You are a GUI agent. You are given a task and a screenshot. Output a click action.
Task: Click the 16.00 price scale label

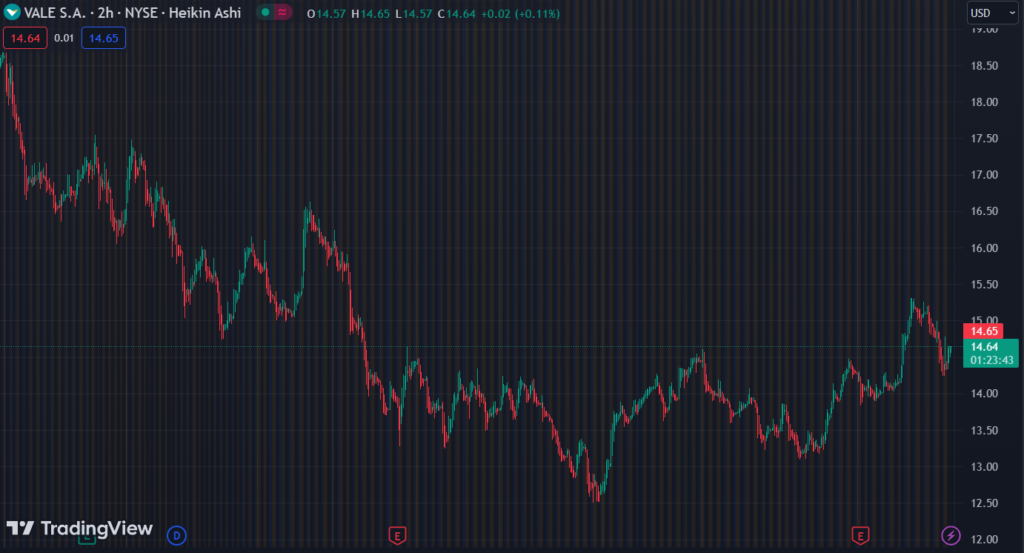[984, 248]
